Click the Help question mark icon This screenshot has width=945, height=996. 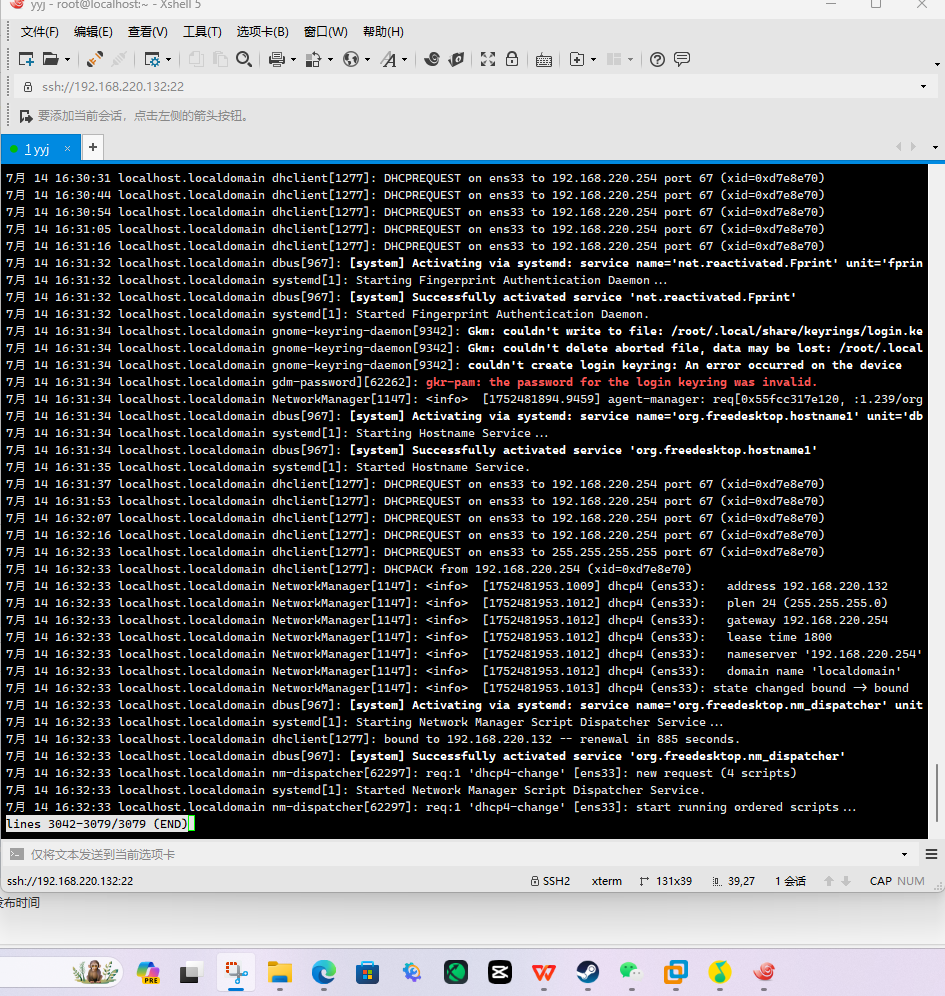pyautogui.click(x=657, y=59)
